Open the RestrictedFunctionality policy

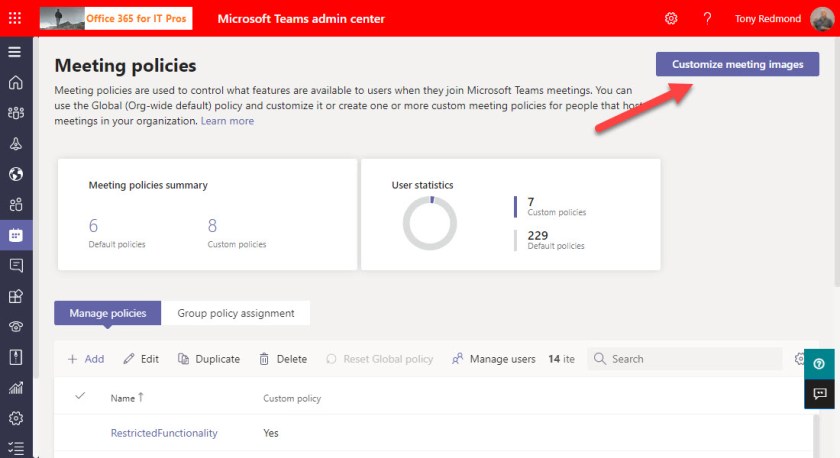[x=164, y=433]
